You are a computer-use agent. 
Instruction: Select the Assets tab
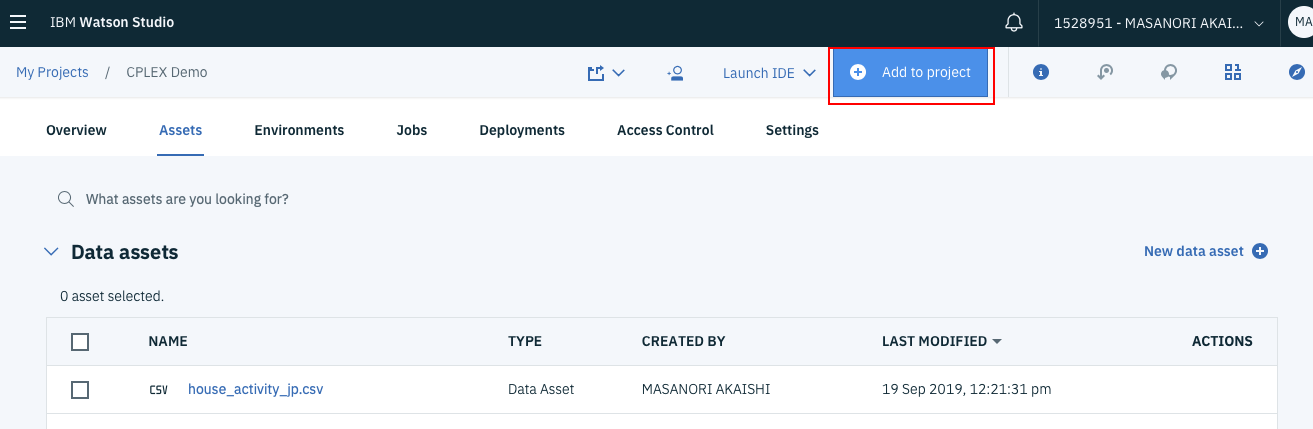(180, 130)
